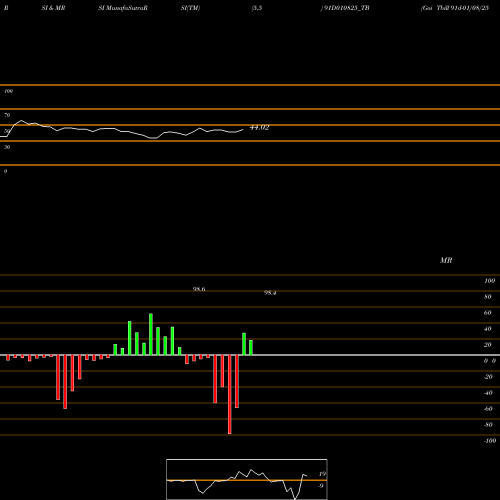Image resolution: width=500 pixels, height=500 pixels.
Task: Click the -40 label on the MR axis
Action: coord(488,393)
